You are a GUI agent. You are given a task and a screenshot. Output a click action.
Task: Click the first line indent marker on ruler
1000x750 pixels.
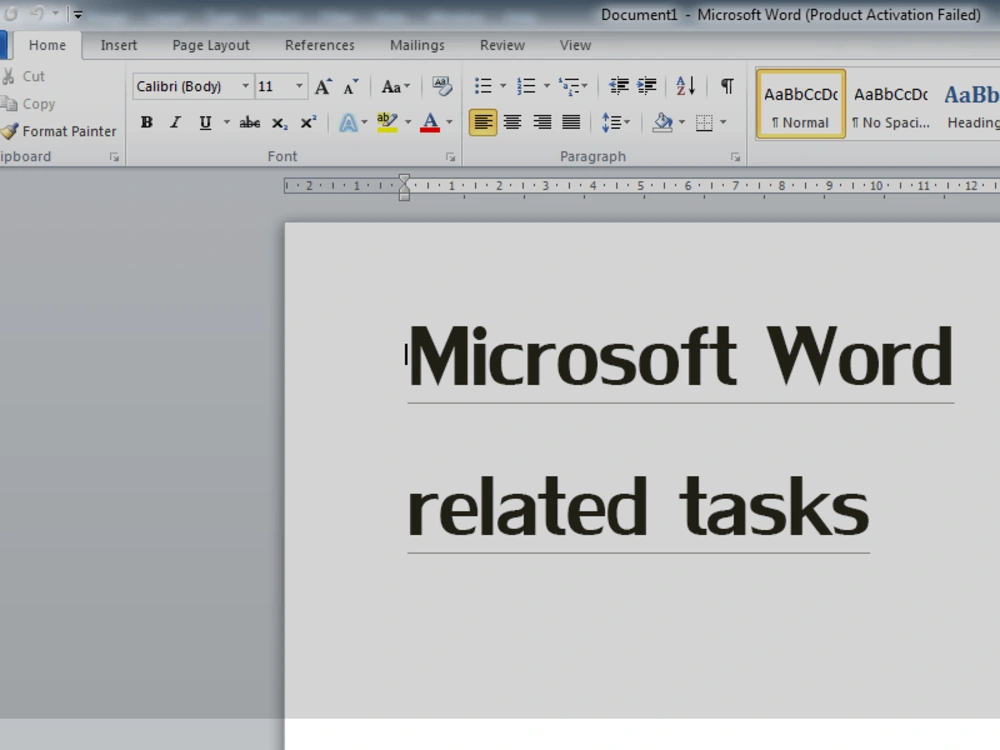[x=404, y=179]
